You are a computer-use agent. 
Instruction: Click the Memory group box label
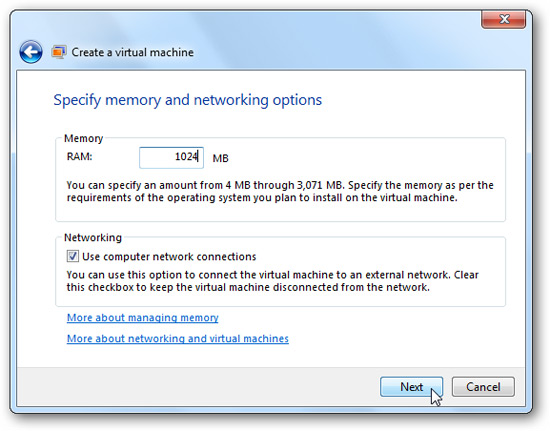83,139
